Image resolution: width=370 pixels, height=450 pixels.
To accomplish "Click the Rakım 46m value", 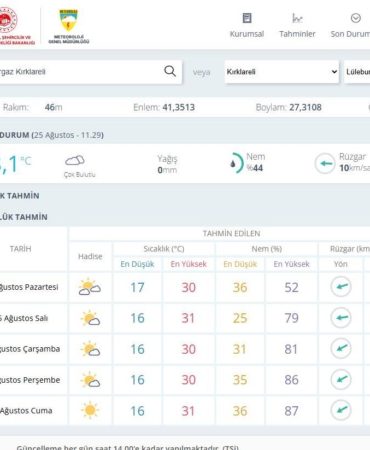I will pyautogui.click(x=53, y=107).
